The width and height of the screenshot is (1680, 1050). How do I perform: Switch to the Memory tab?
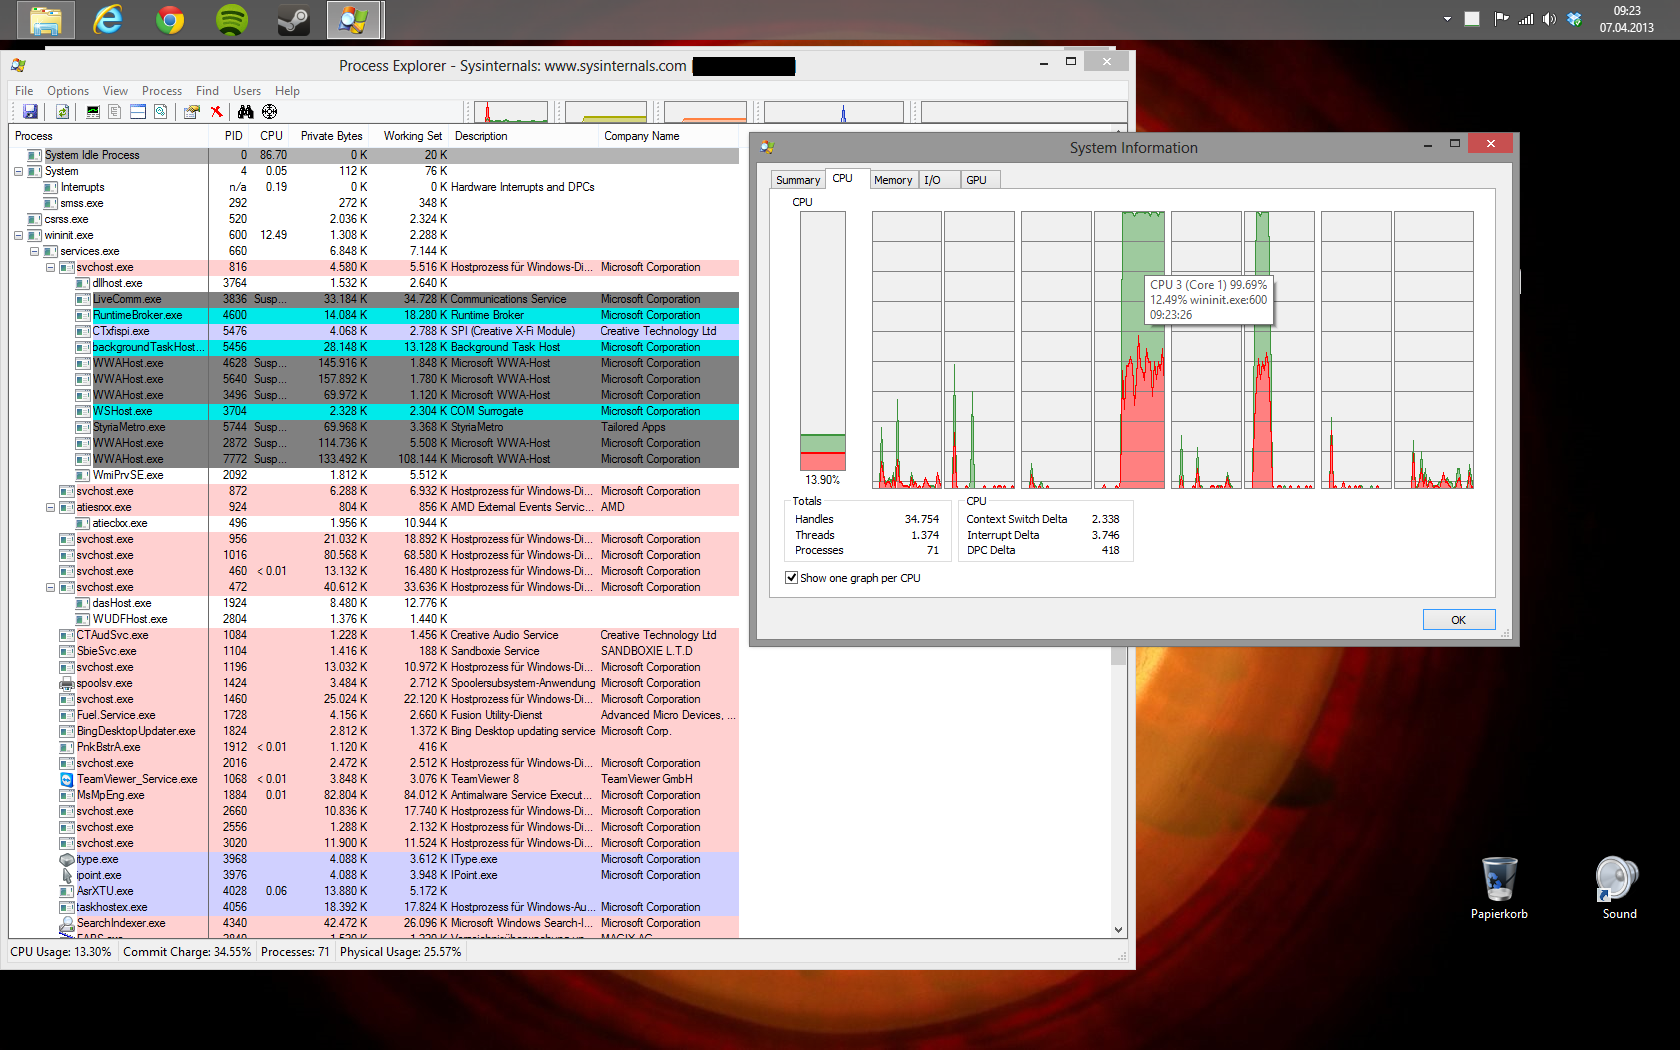pos(893,180)
